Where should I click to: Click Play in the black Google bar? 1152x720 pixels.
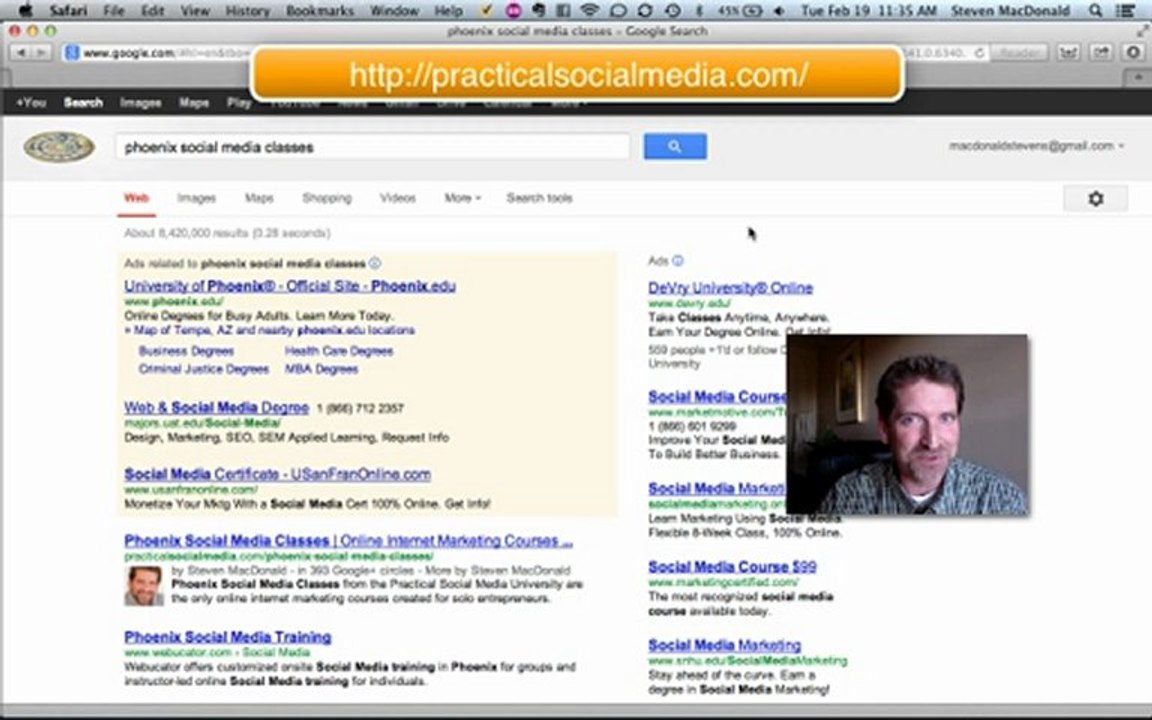(239, 103)
